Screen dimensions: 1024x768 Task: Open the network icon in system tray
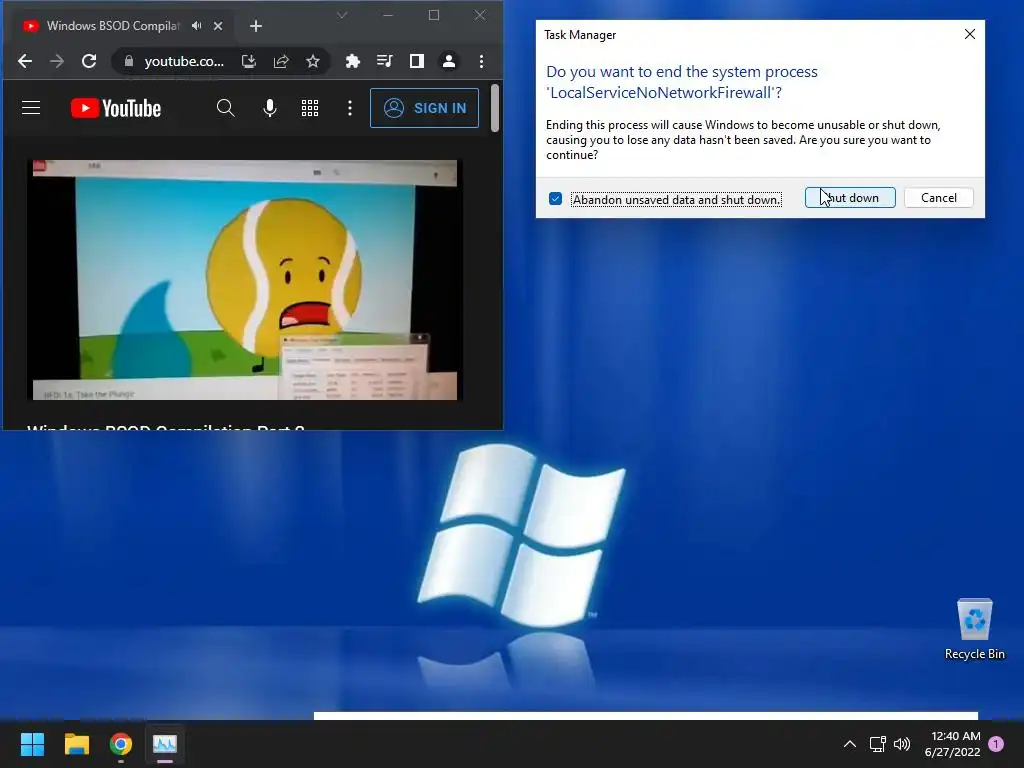point(878,744)
